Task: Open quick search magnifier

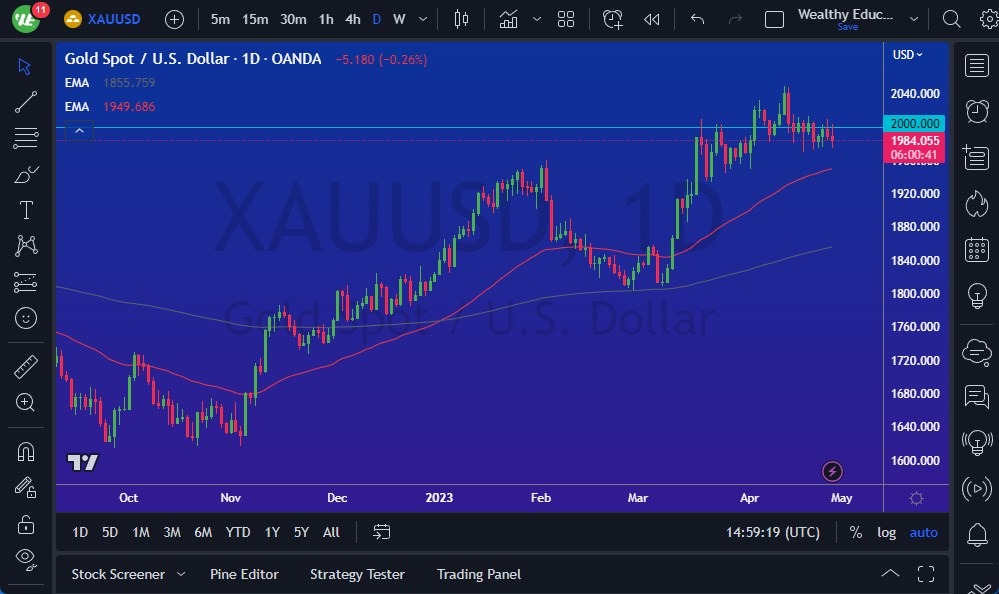Action: tap(951, 19)
